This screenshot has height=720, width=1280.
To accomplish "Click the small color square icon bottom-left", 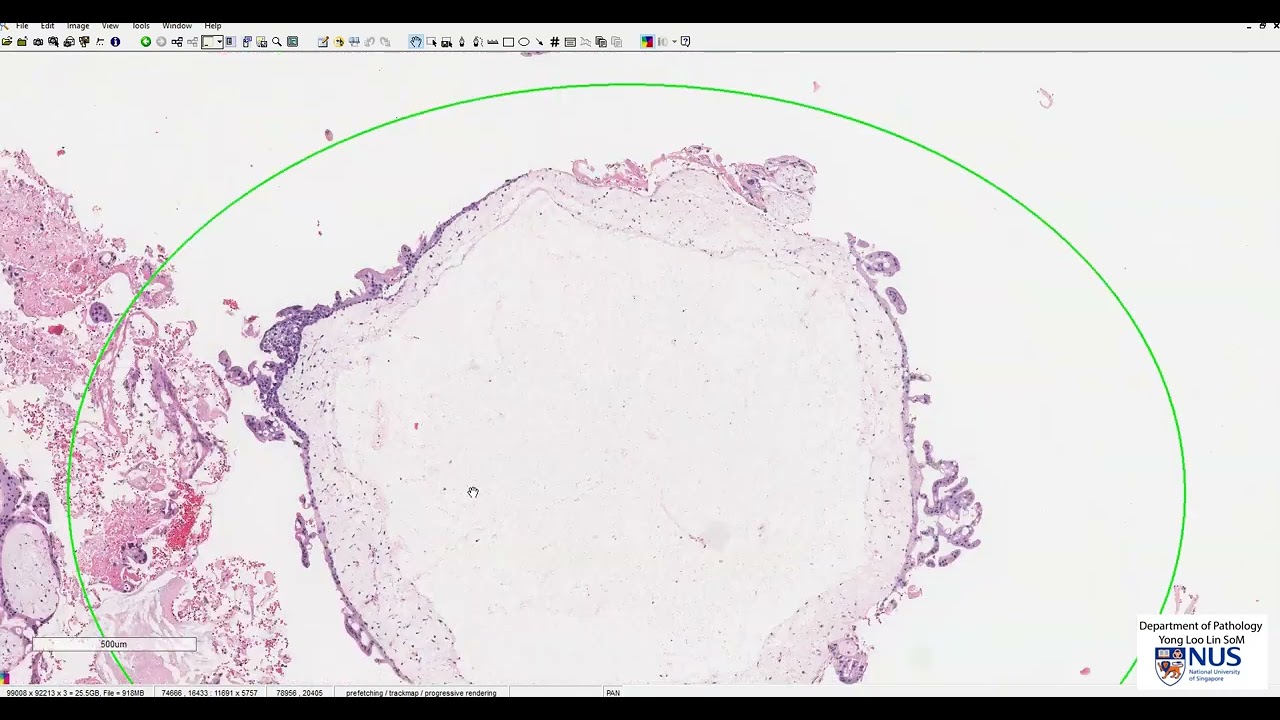I will pyautogui.click(x=4, y=679).
